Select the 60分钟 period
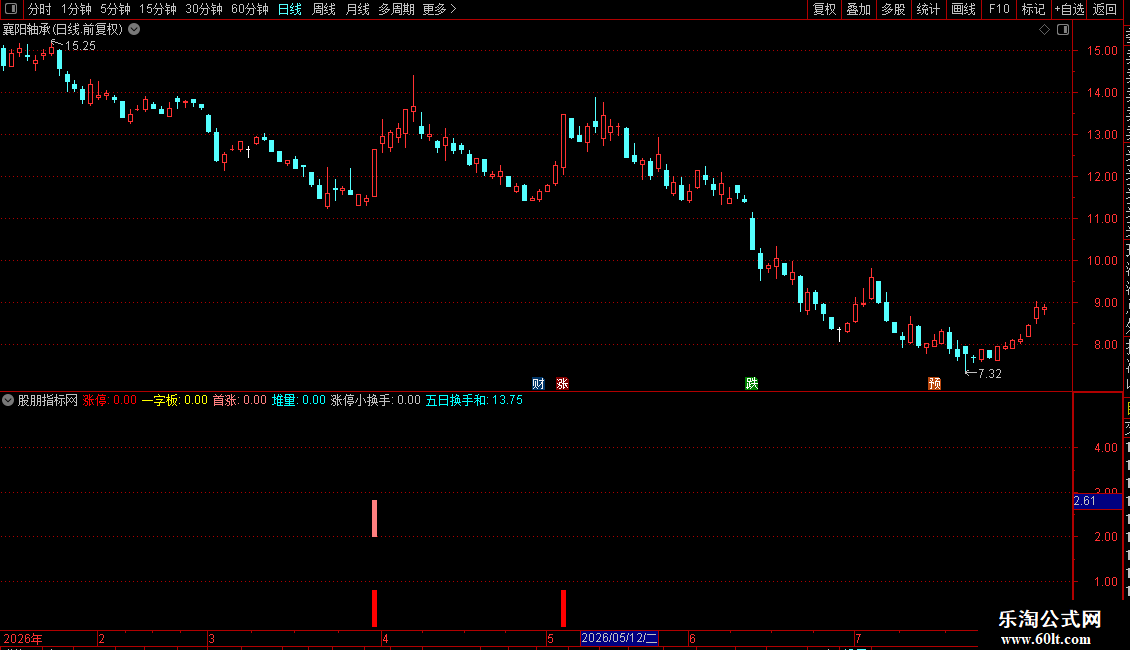This screenshot has width=1130, height=650. click(249, 9)
